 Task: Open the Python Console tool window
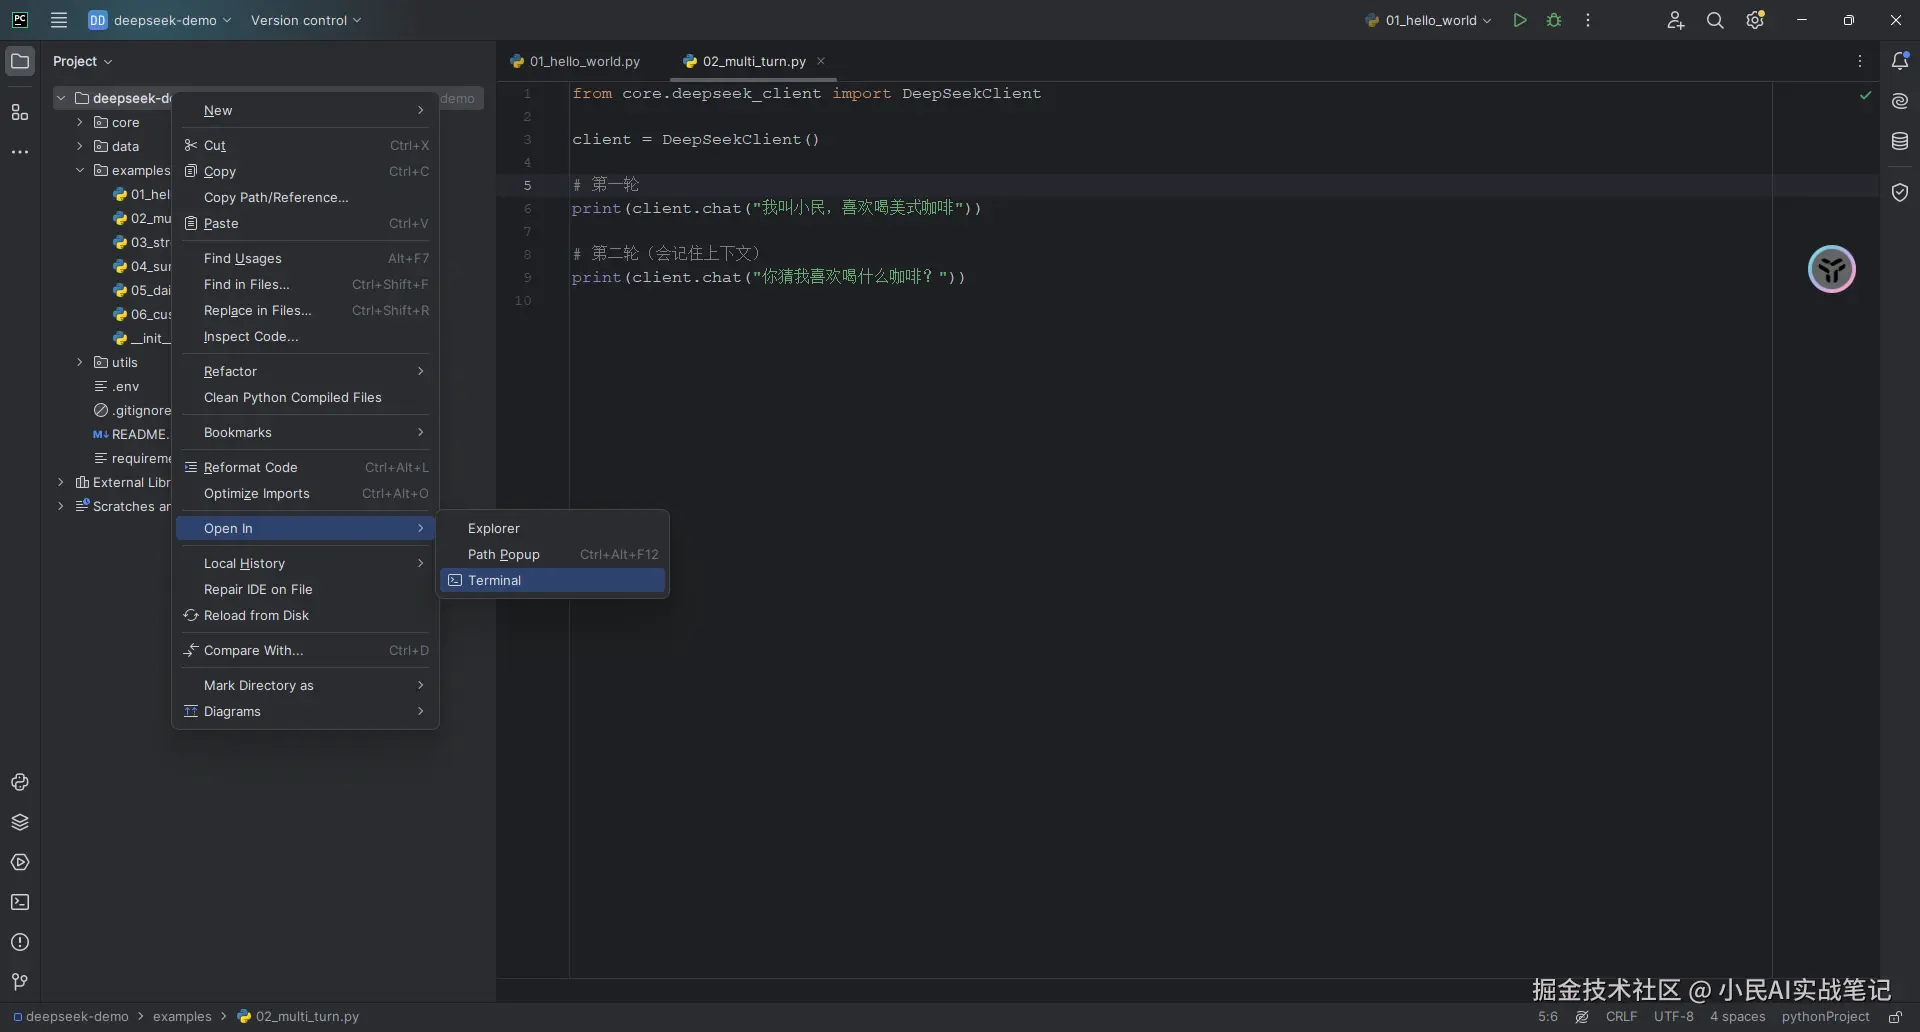[20, 782]
